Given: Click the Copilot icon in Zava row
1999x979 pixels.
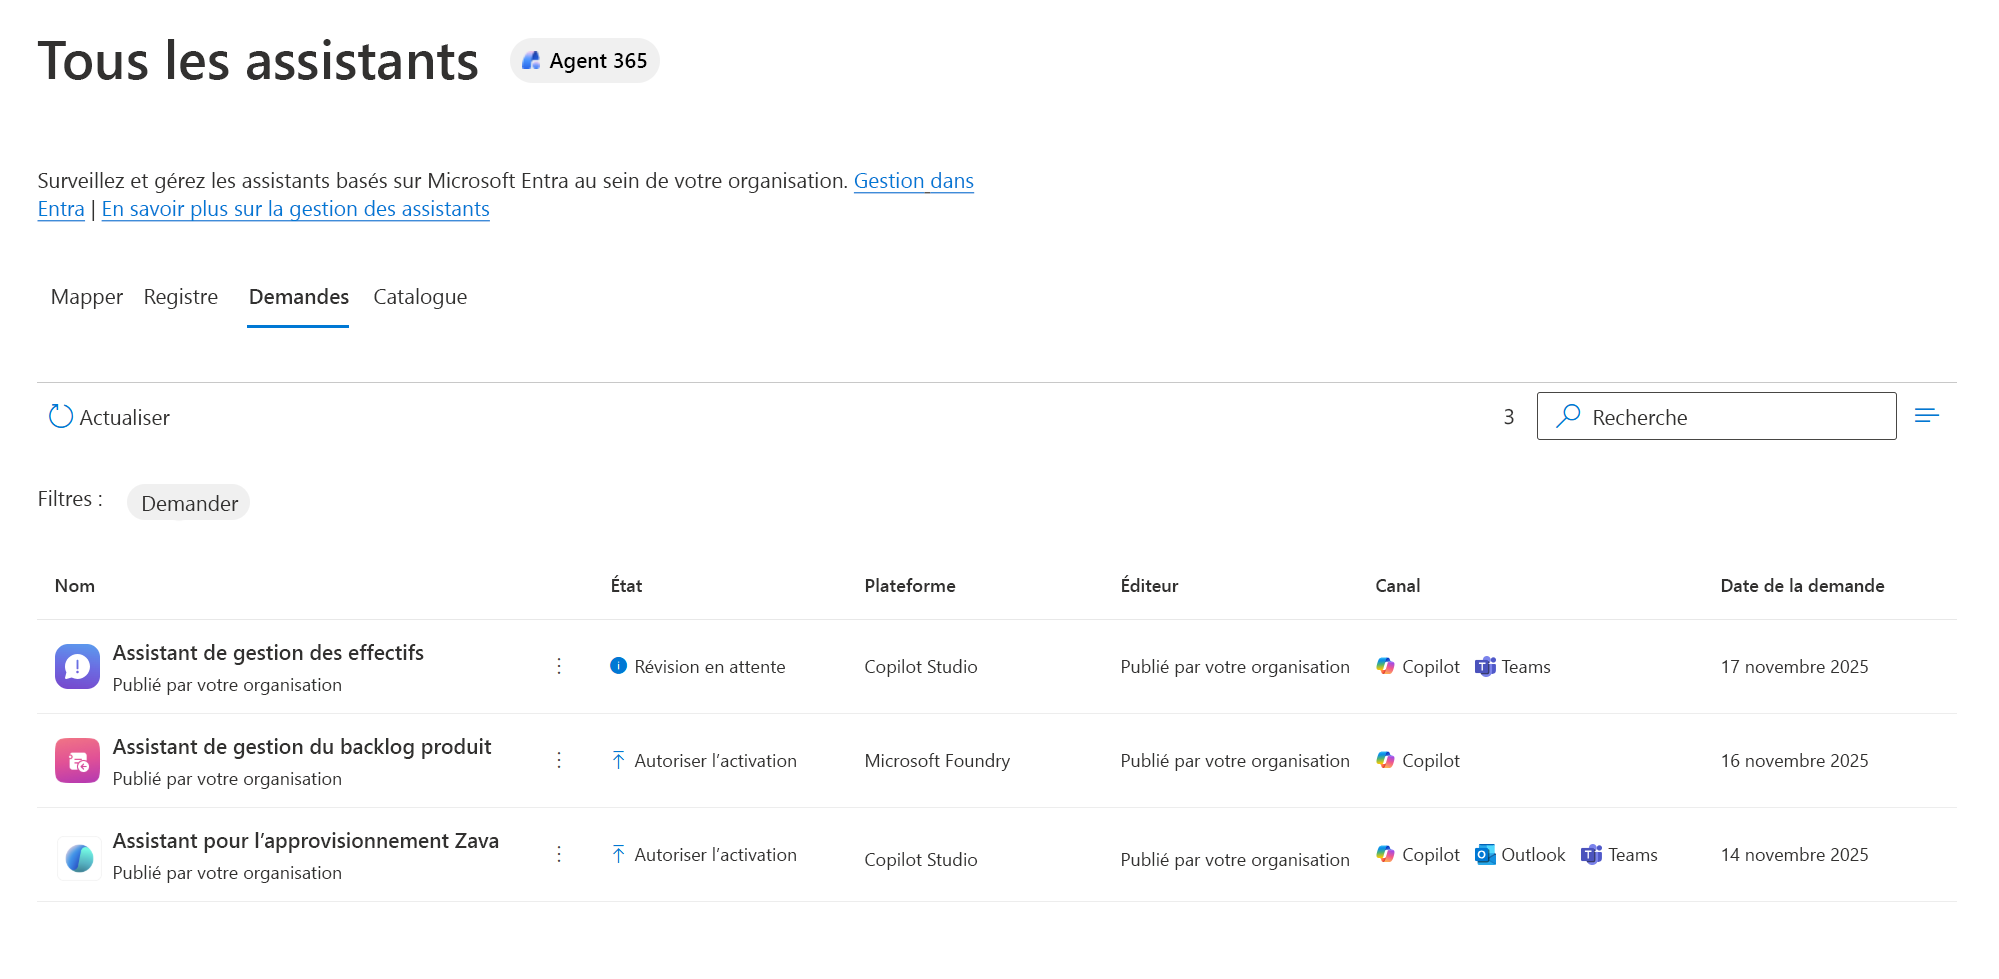Looking at the screenshot, I should (x=1385, y=854).
